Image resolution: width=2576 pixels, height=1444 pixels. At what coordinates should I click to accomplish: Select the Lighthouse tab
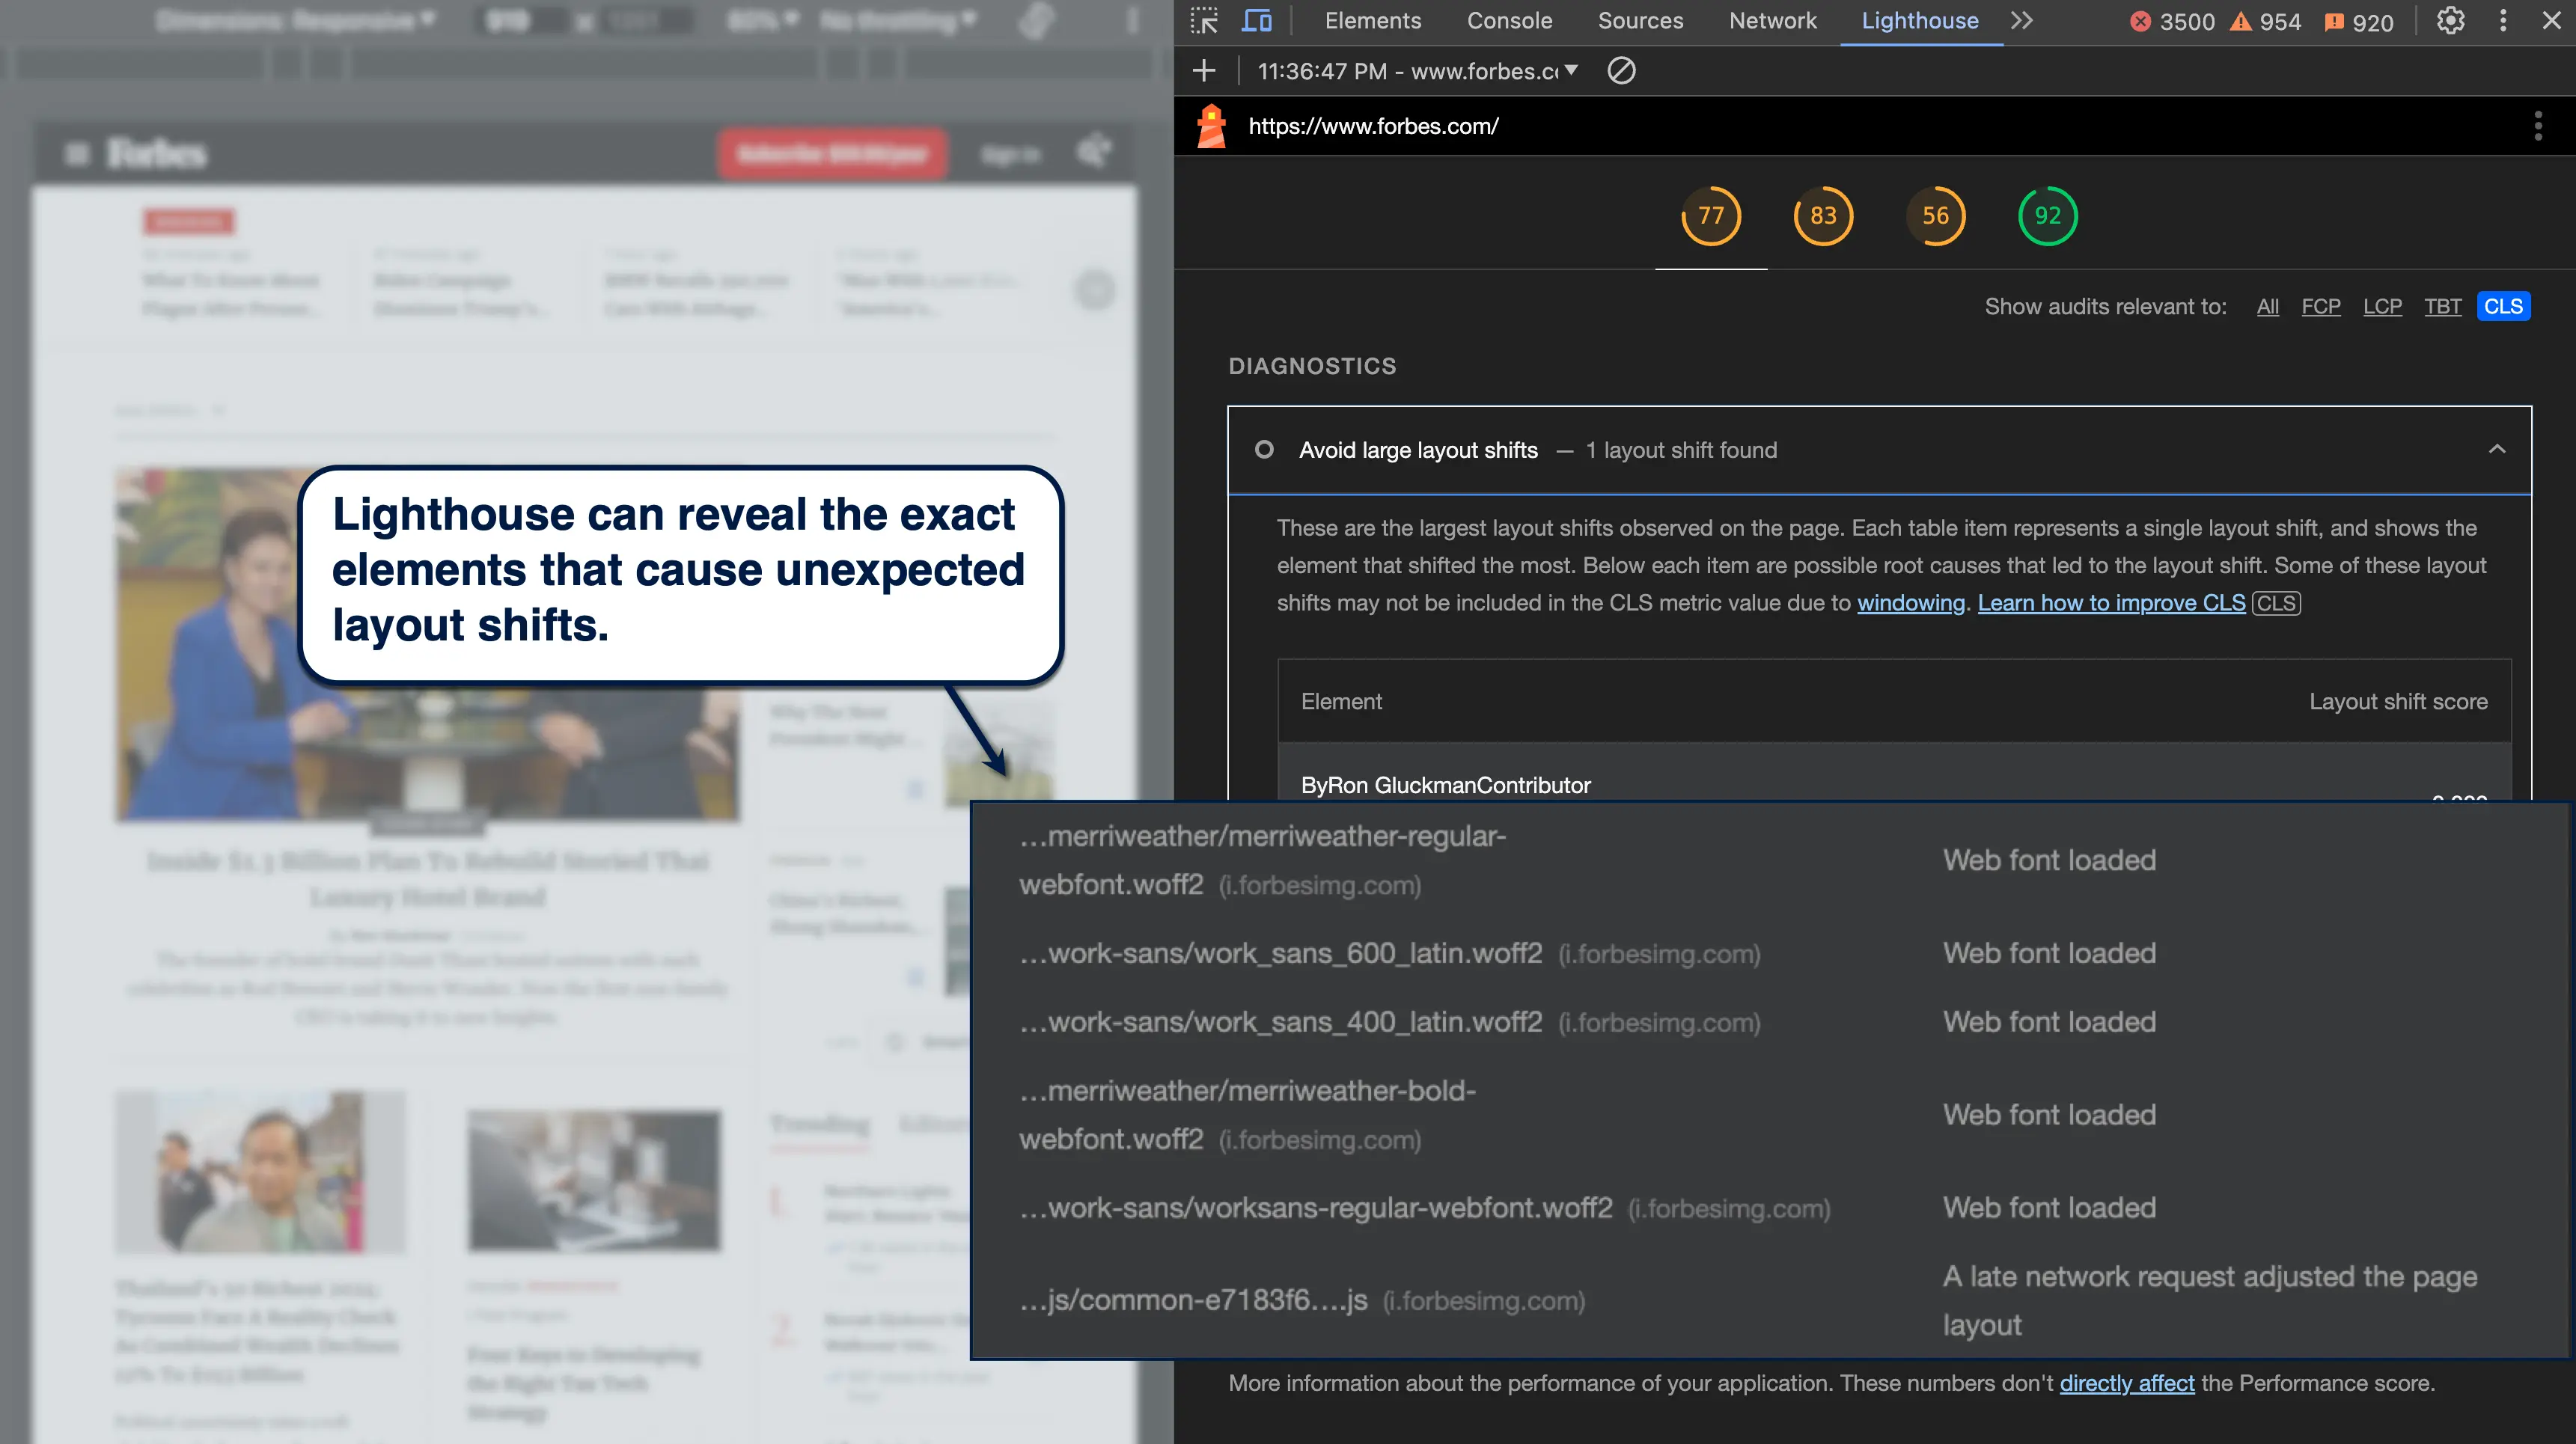point(1919,21)
